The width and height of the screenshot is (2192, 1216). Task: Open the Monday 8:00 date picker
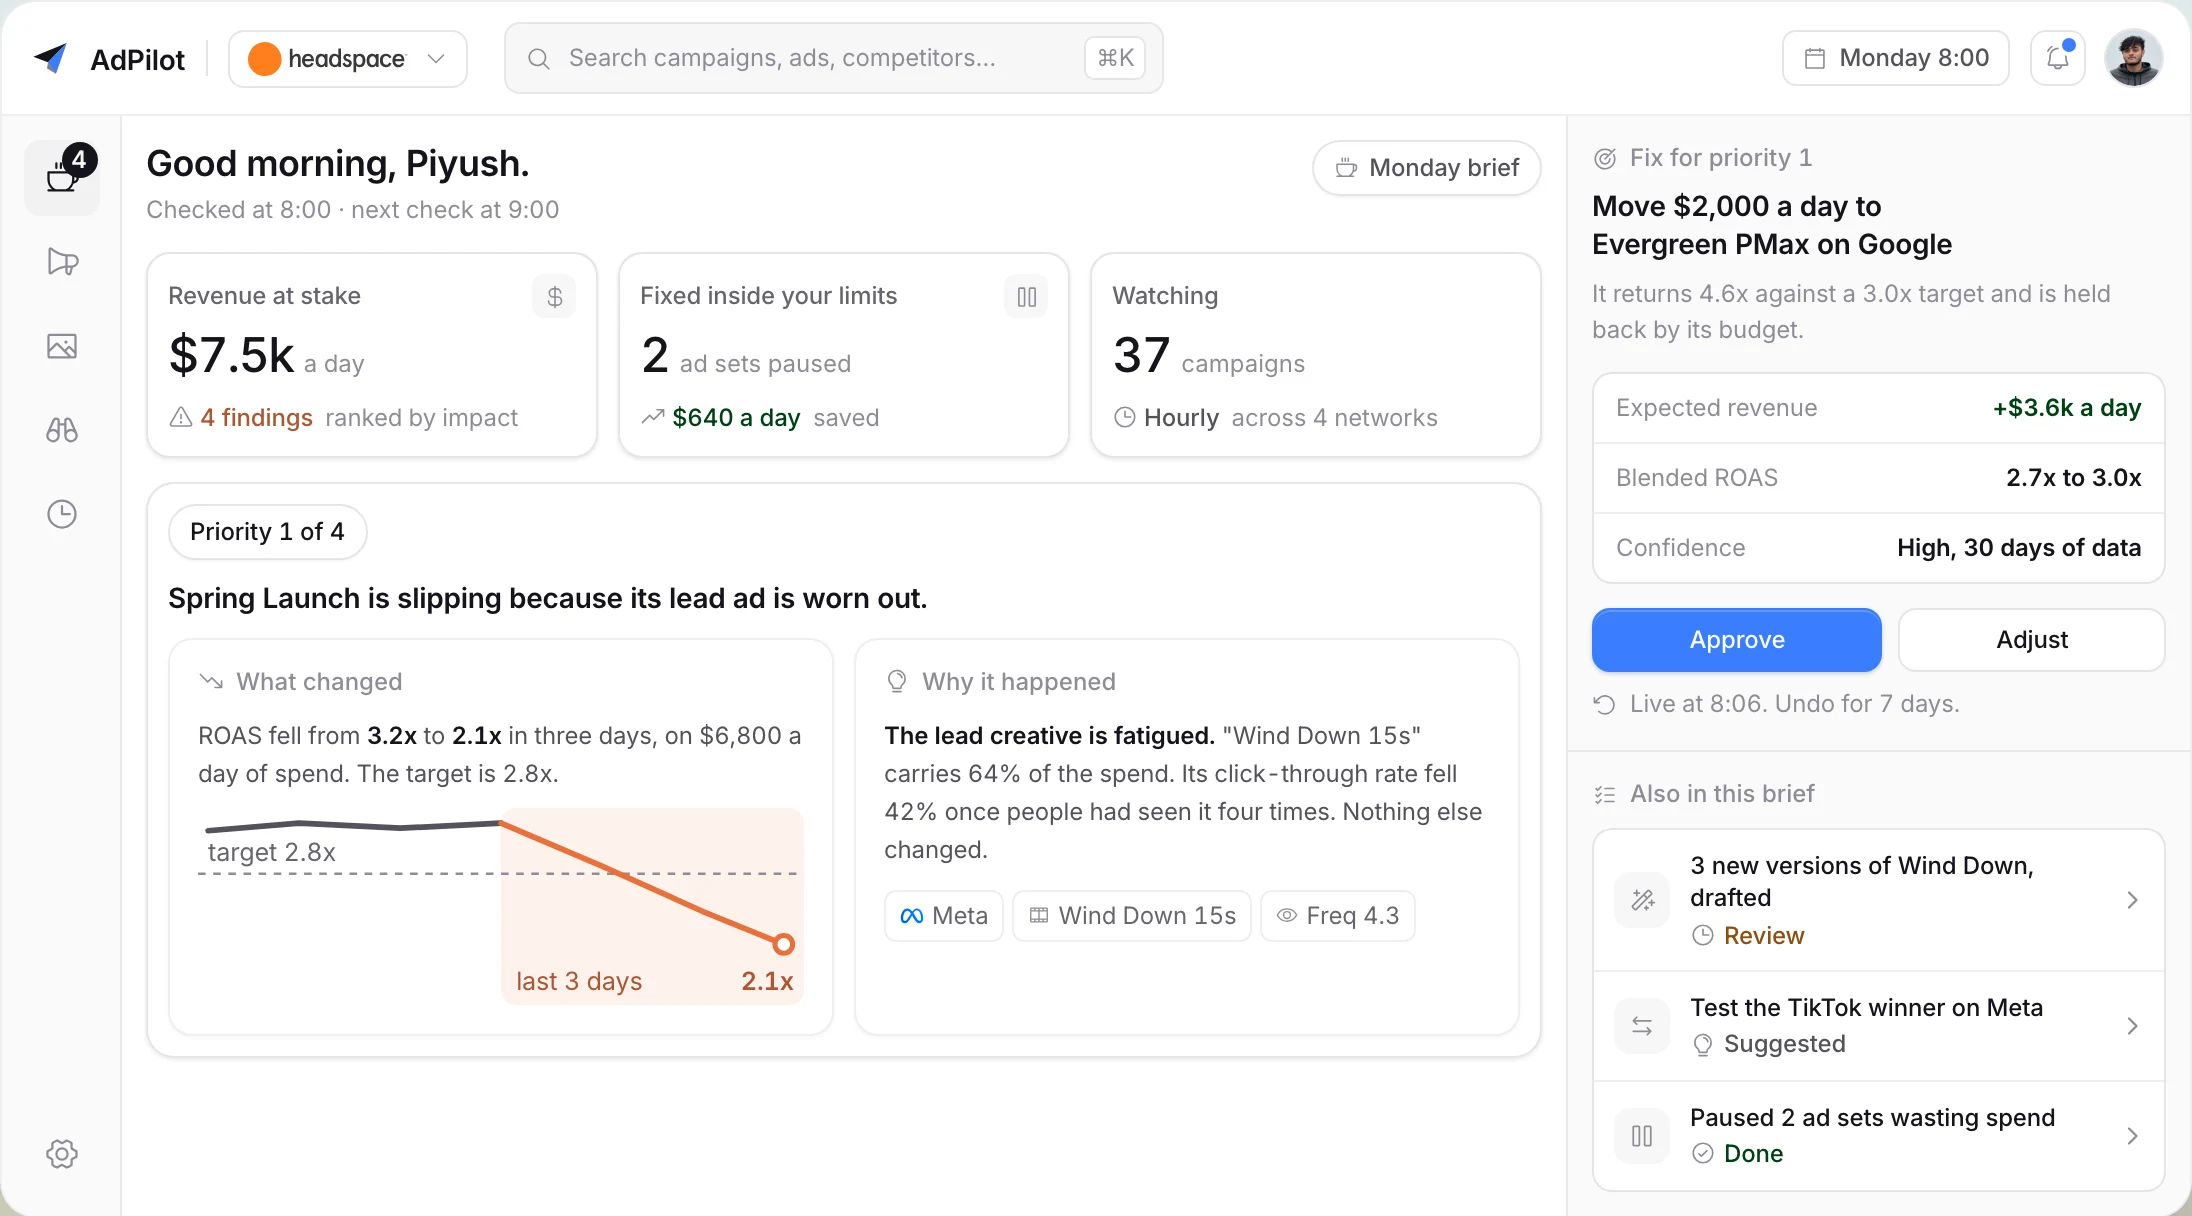pos(1896,58)
